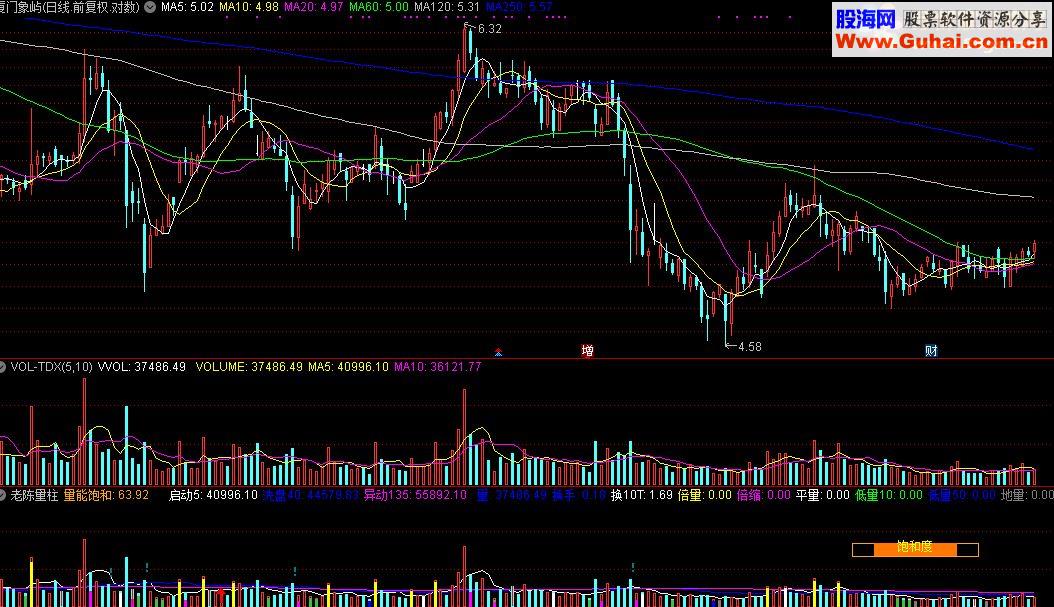This screenshot has height=607, width=1054.
Task: Open the dropdown arrow beside the chart title
Action: coord(150,7)
